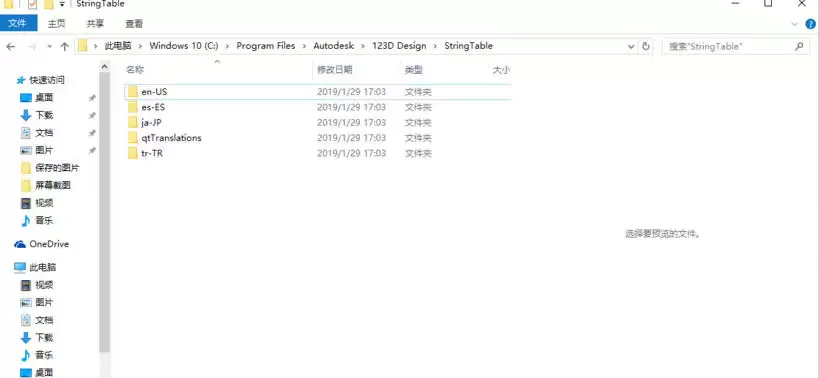Sort by 类型 column header
The height and width of the screenshot is (378, 819).
point(413,70)
